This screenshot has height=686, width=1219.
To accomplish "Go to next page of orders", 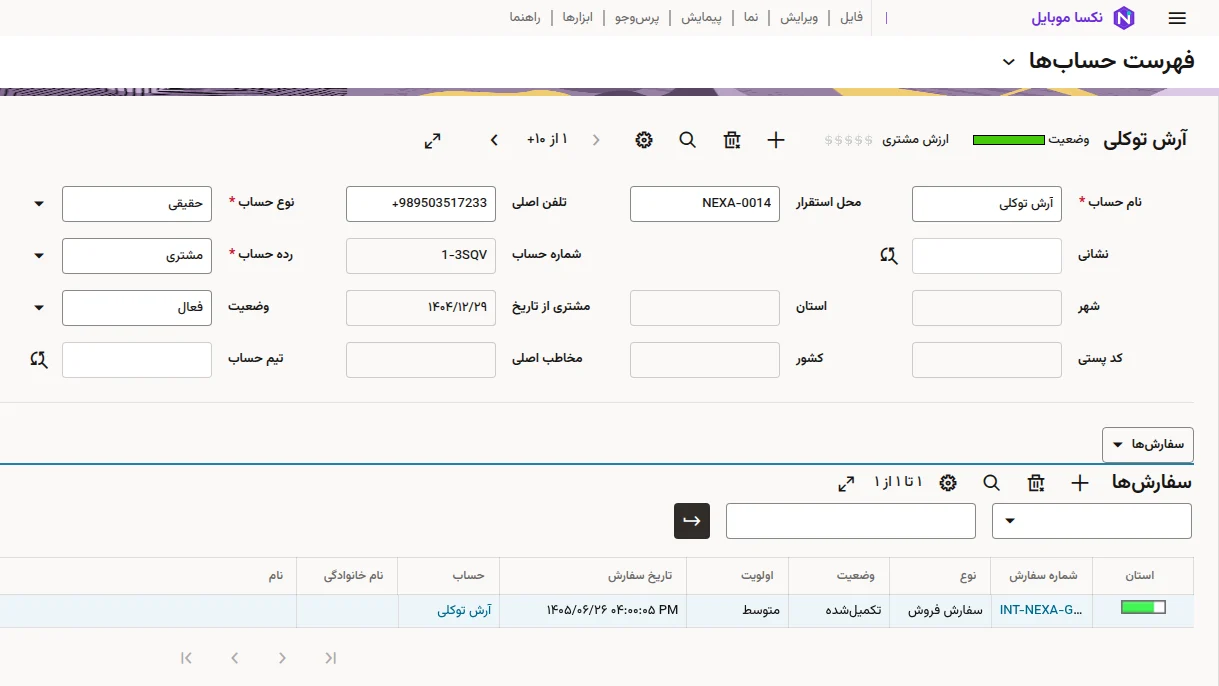I will pos(234,658).
